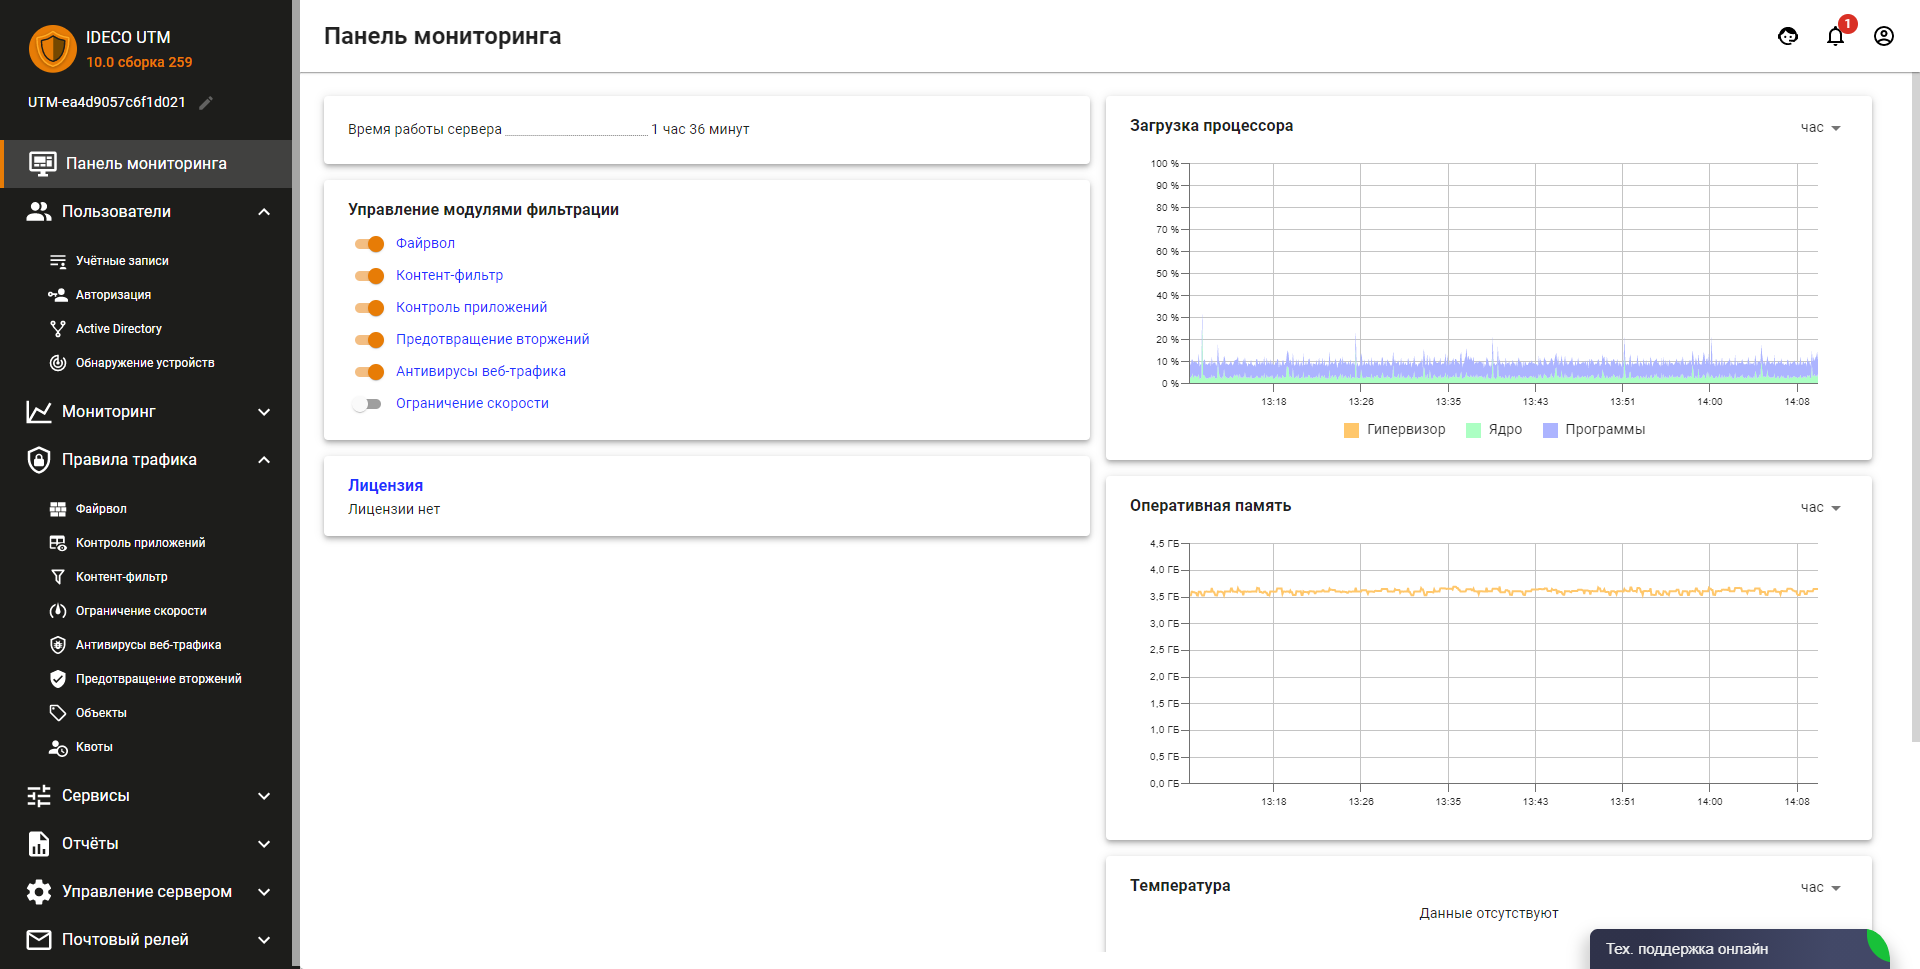Open the Лицензия link
Image resolution: width=1920 pixels, height=969 pixels.
point(385,485)
